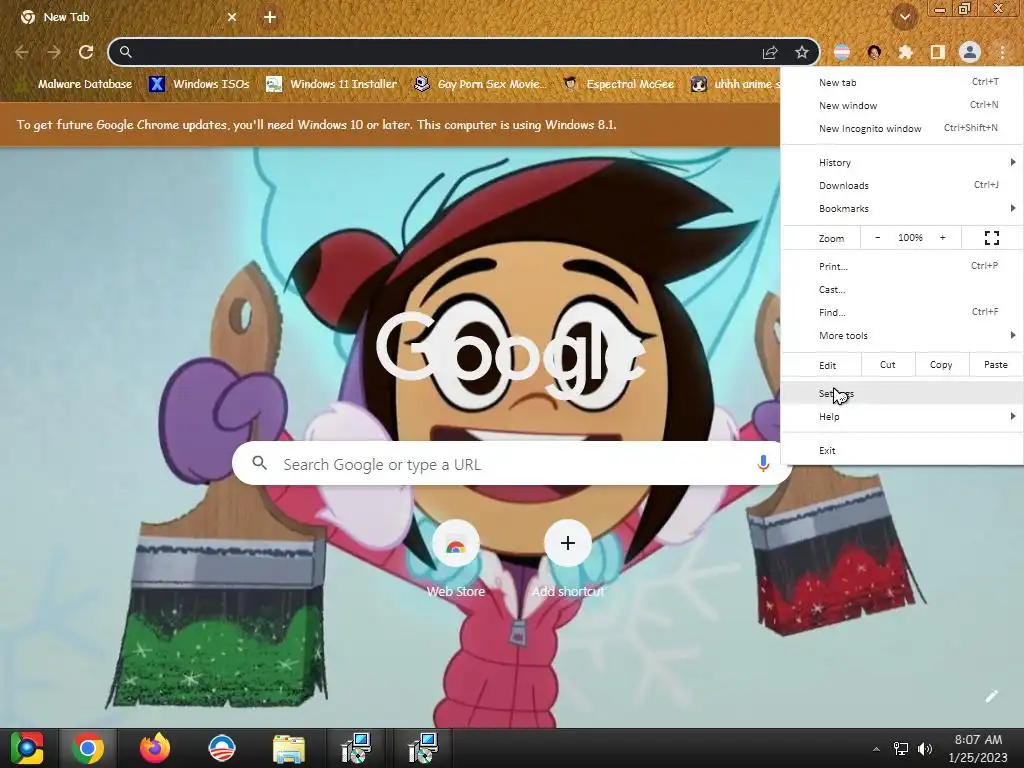Image resolution: width=1024 pixels, height=768 pixels.
Task: Choose Cast... from the menu
Action: pyautogui.click(x=902, y=289)
